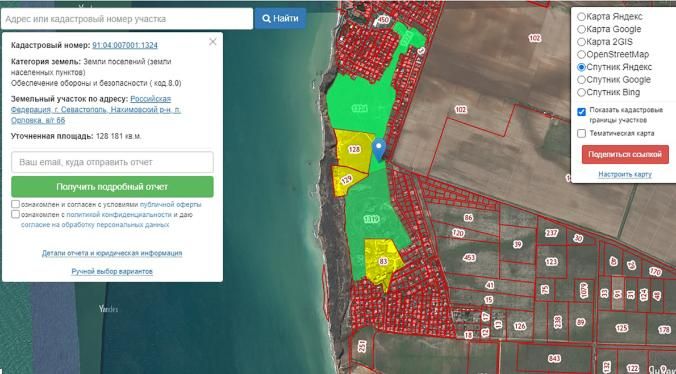Select green parcel labeled 1319
The height and width of the screenshot is (374, 676).
tap(372, 220)
